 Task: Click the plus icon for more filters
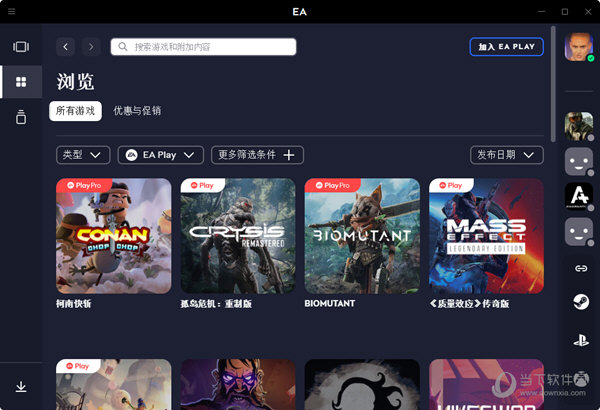[289, 155]
